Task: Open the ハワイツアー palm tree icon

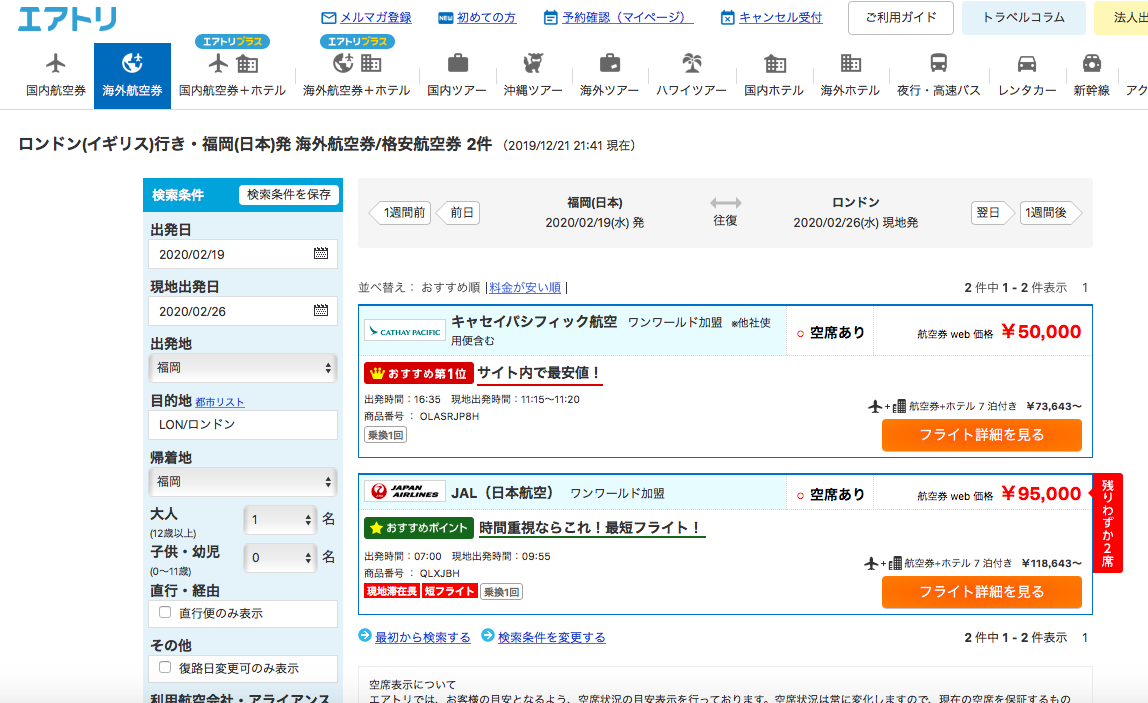Action: click(x=692, y=64)
